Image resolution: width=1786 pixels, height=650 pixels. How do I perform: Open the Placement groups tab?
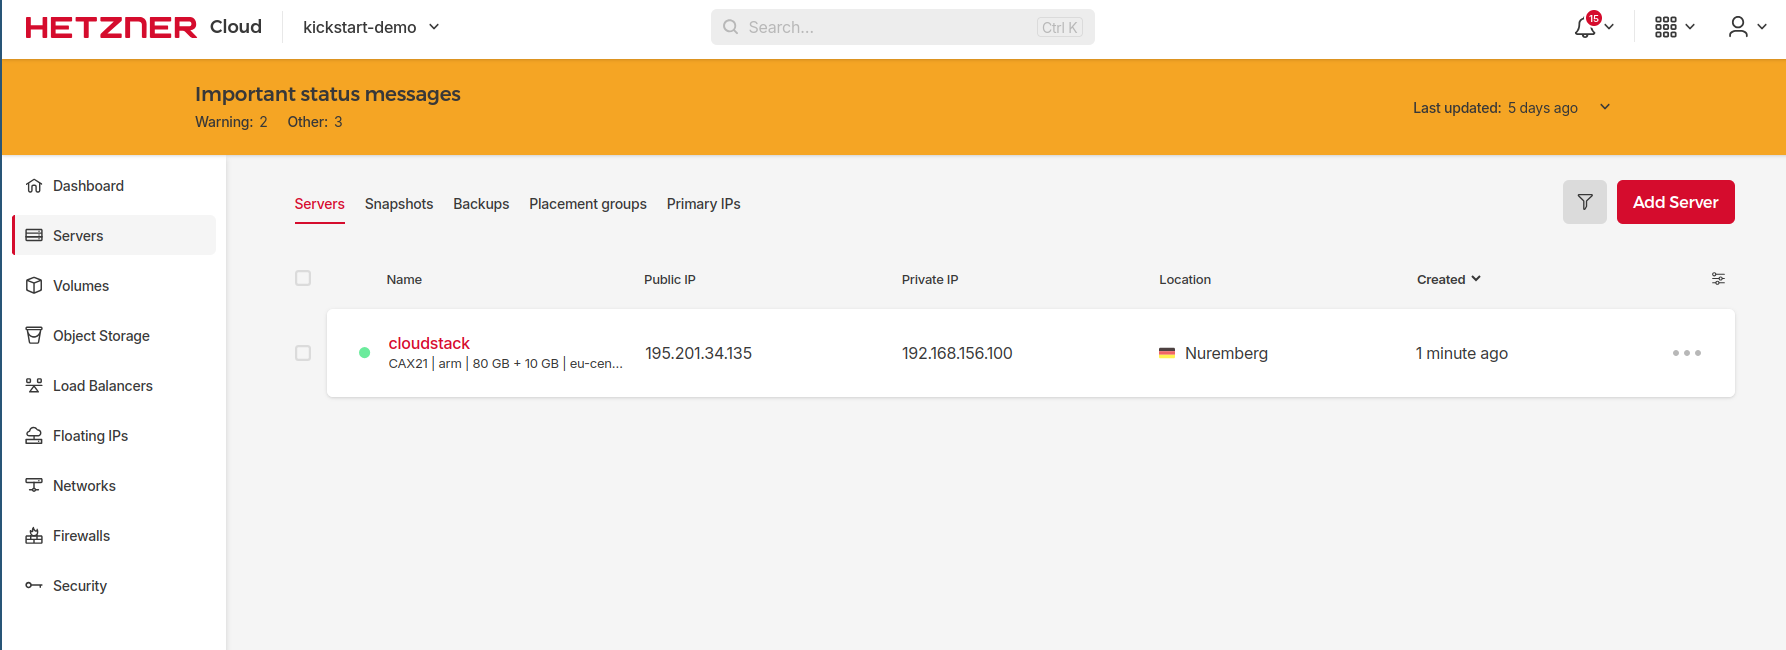(x=588, y=204)
